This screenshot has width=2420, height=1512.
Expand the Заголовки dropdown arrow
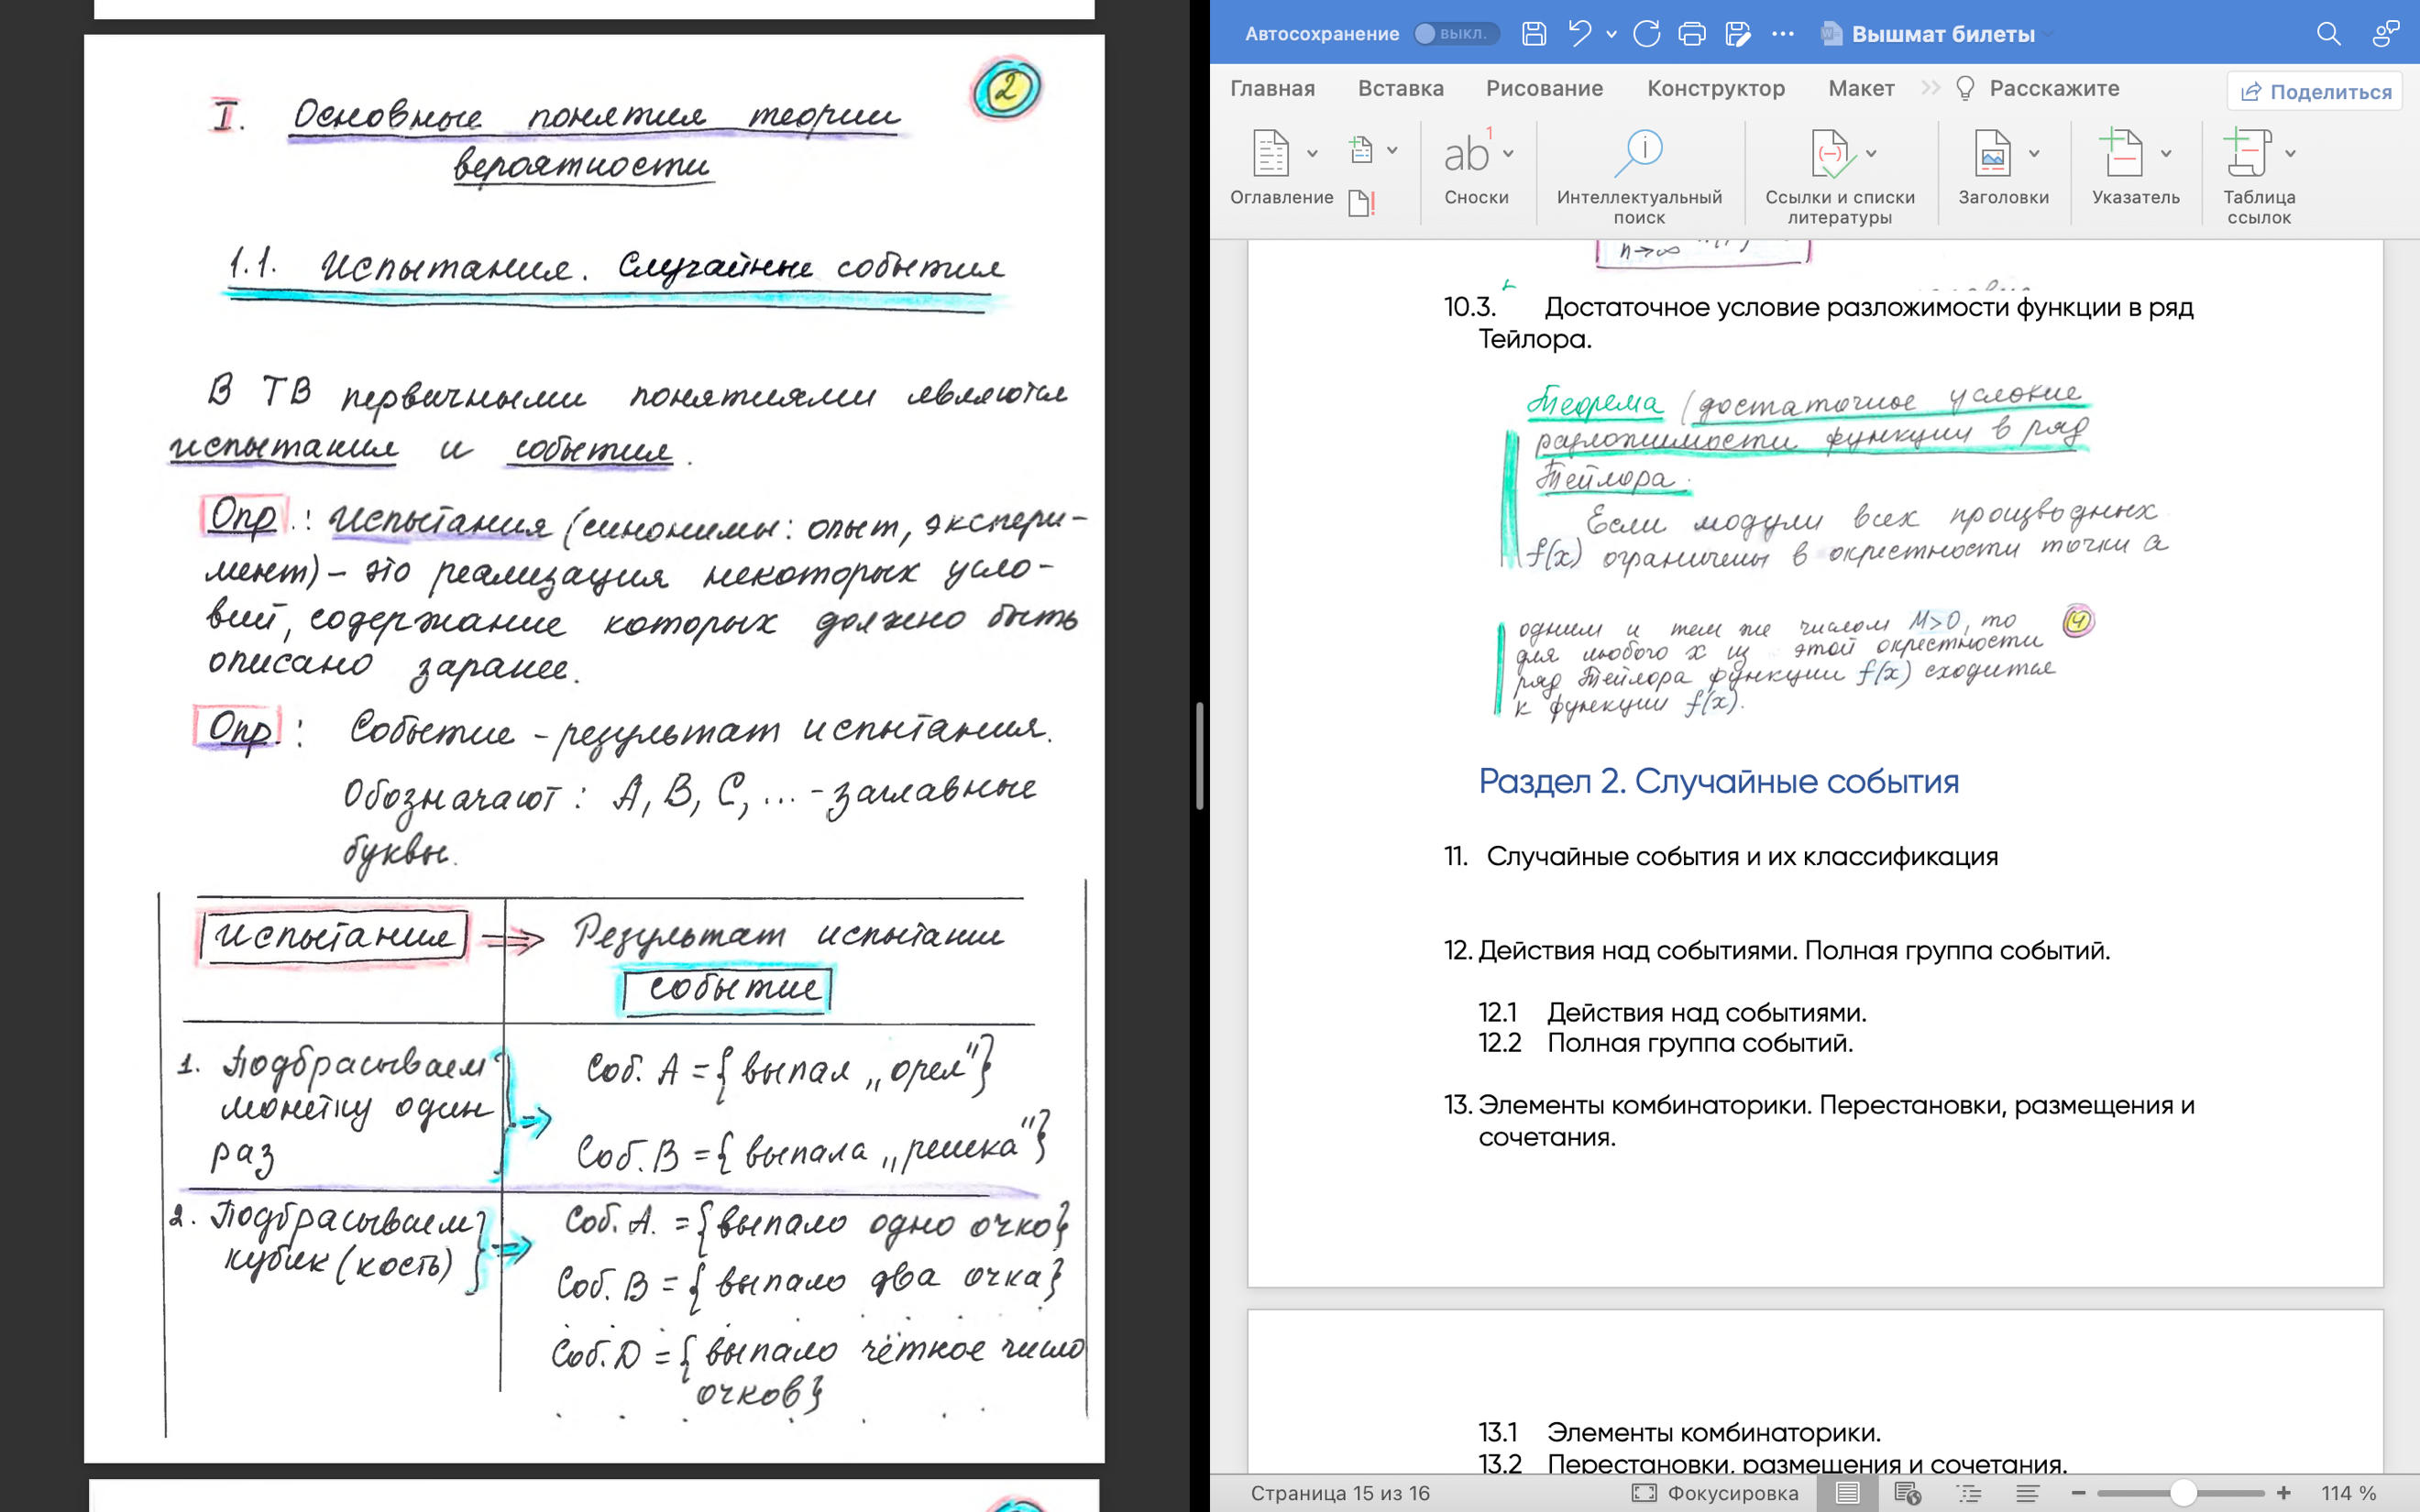coord(2034,153)
